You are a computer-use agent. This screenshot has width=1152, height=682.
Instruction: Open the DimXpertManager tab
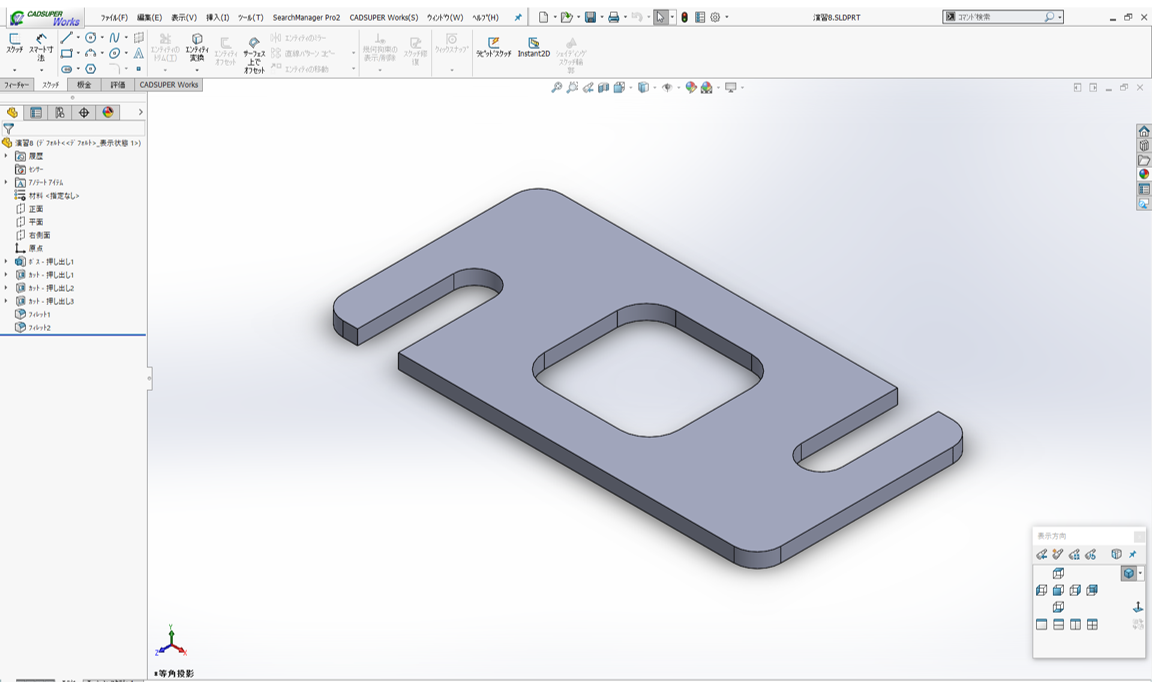tap(84, 112)
